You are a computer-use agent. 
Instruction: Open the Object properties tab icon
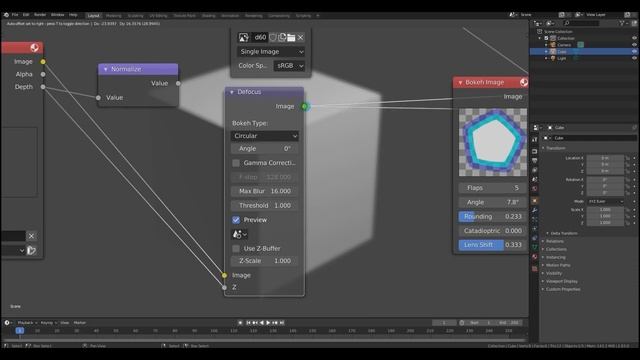point(535,201)
